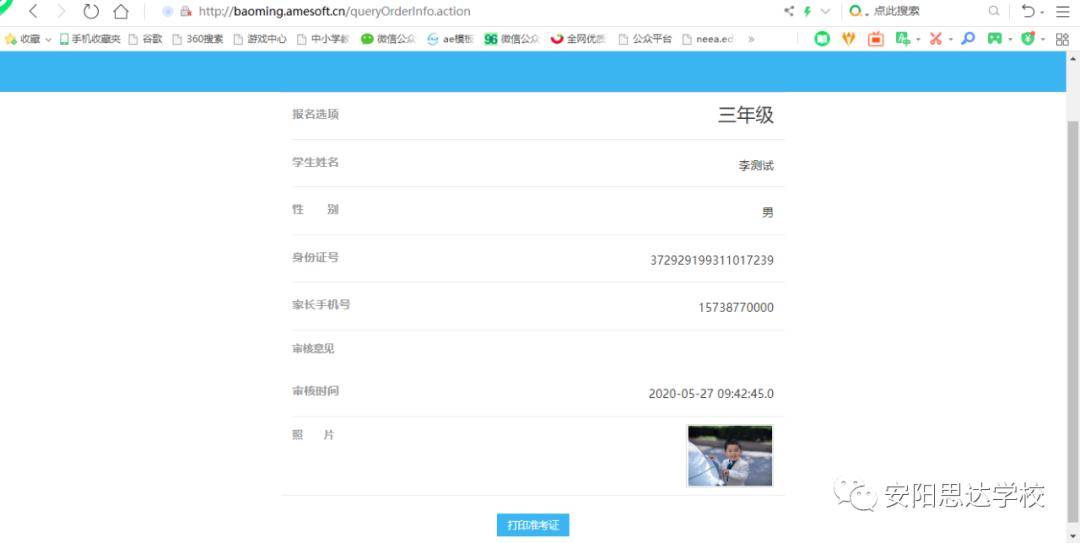
Task: Expand the hidden bookmarks overflow chevron
Action: pyautogui.click(x=751, y=39)
